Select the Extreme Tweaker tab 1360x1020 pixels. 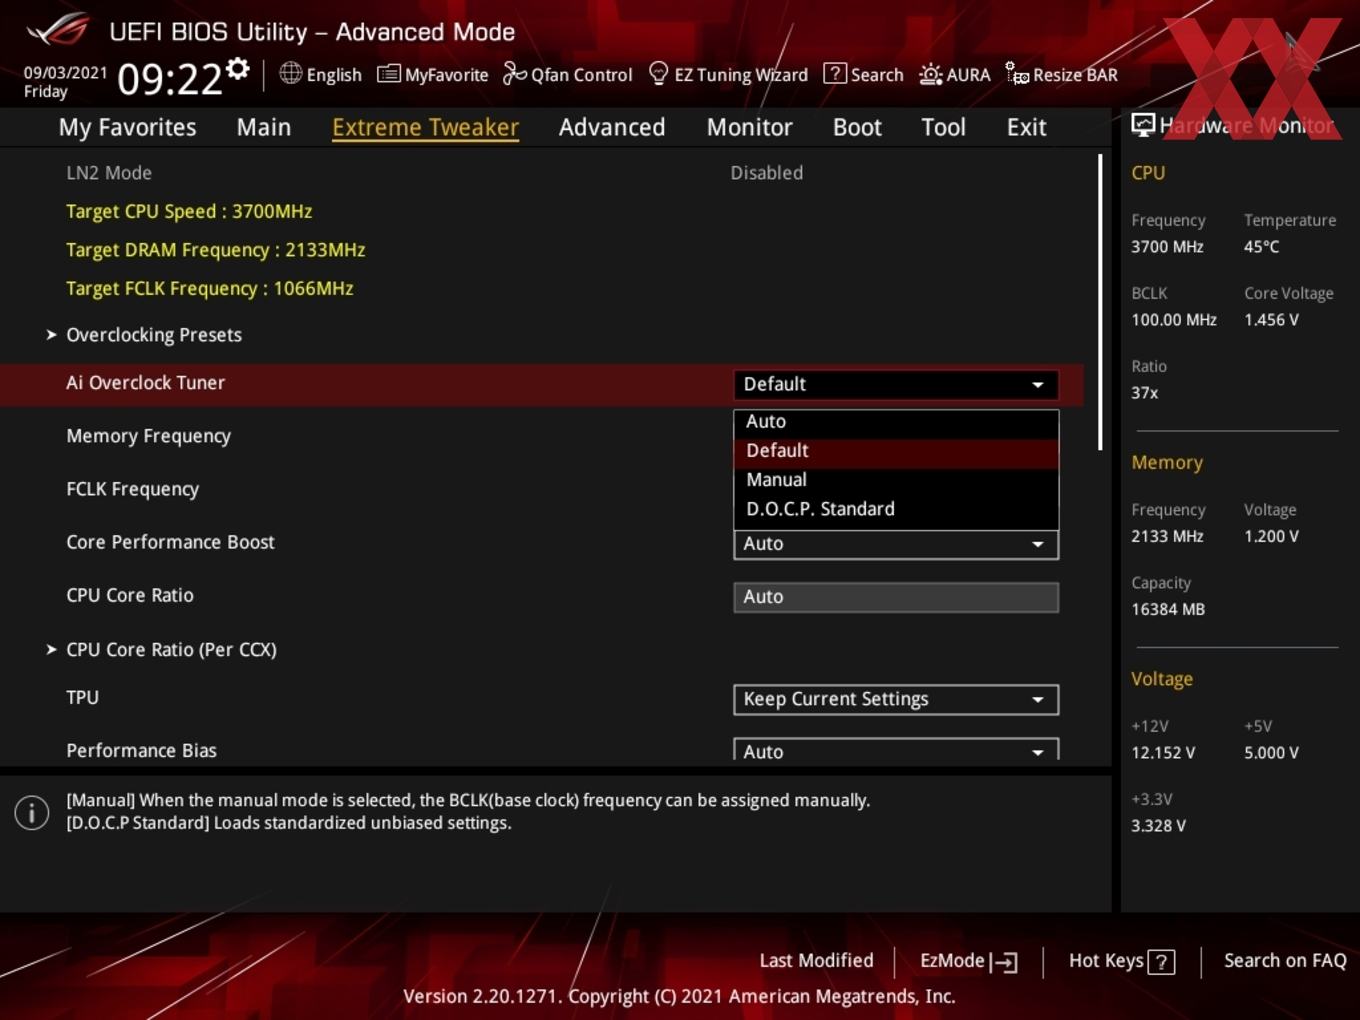tap(425, 127)
